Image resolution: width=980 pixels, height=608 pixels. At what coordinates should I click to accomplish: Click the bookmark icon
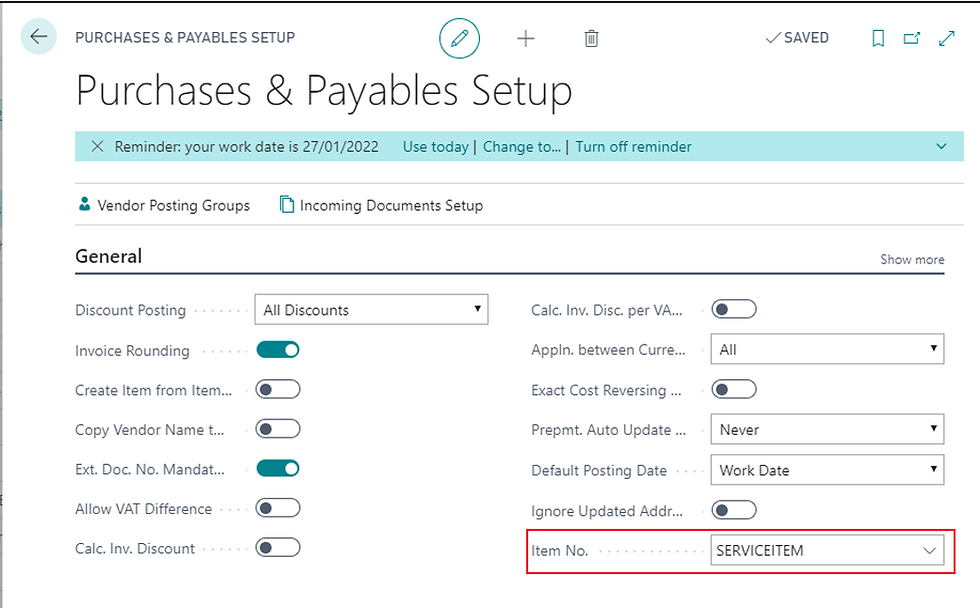click(x=878, y=38)
